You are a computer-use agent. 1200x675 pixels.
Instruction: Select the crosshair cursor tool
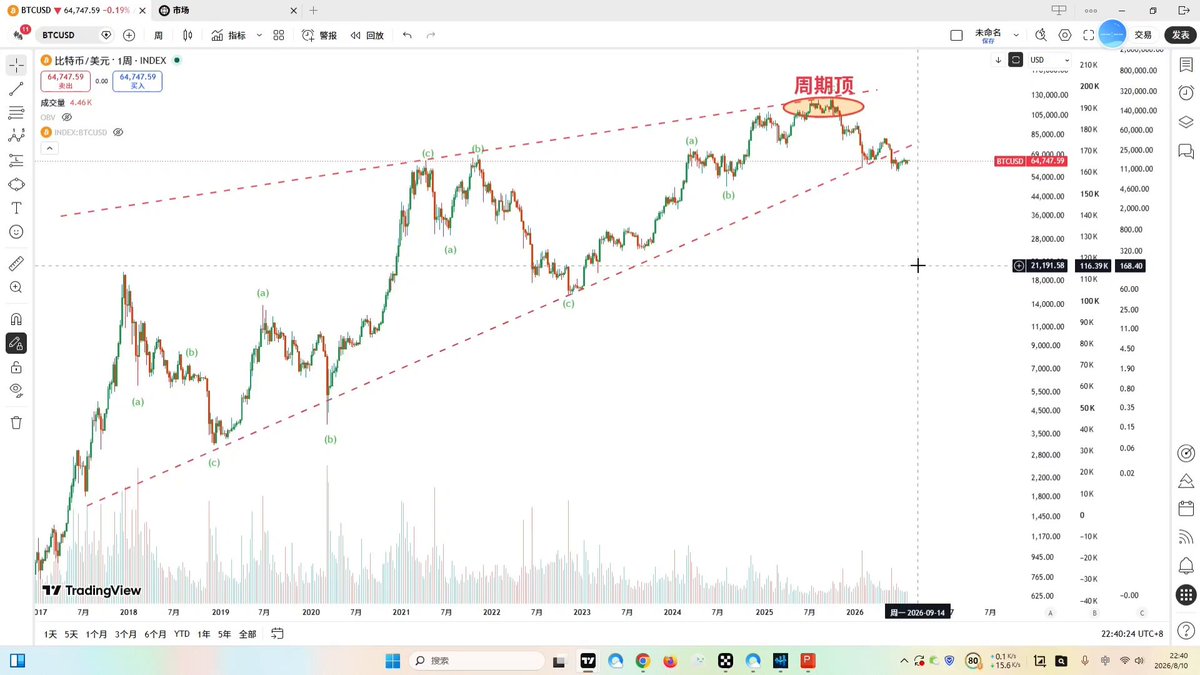coord(16,65)
